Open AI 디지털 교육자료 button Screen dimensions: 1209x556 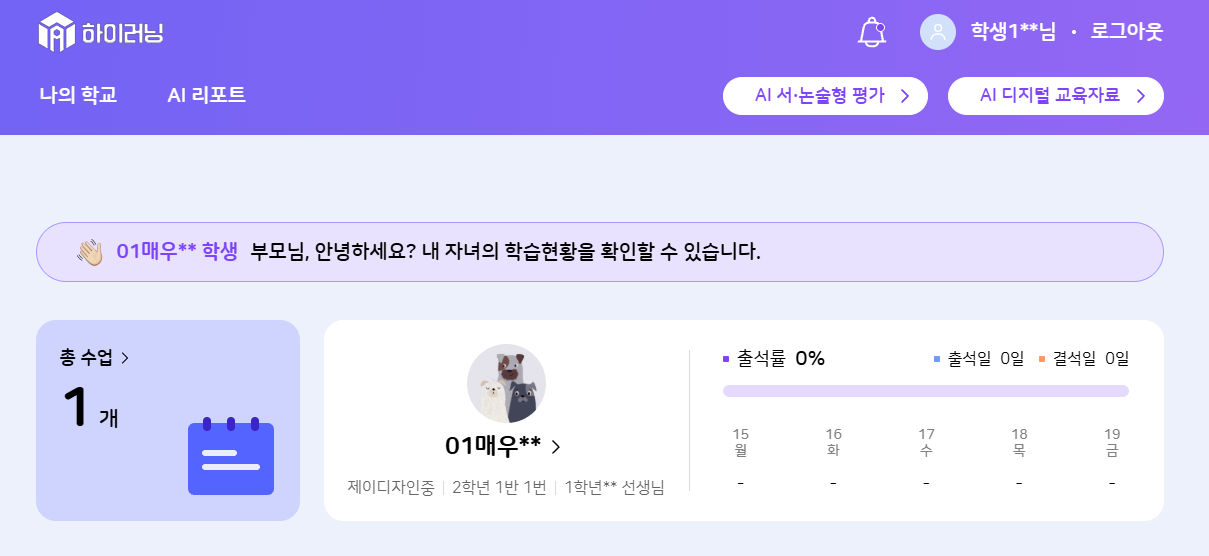(x=1055, y=96)
